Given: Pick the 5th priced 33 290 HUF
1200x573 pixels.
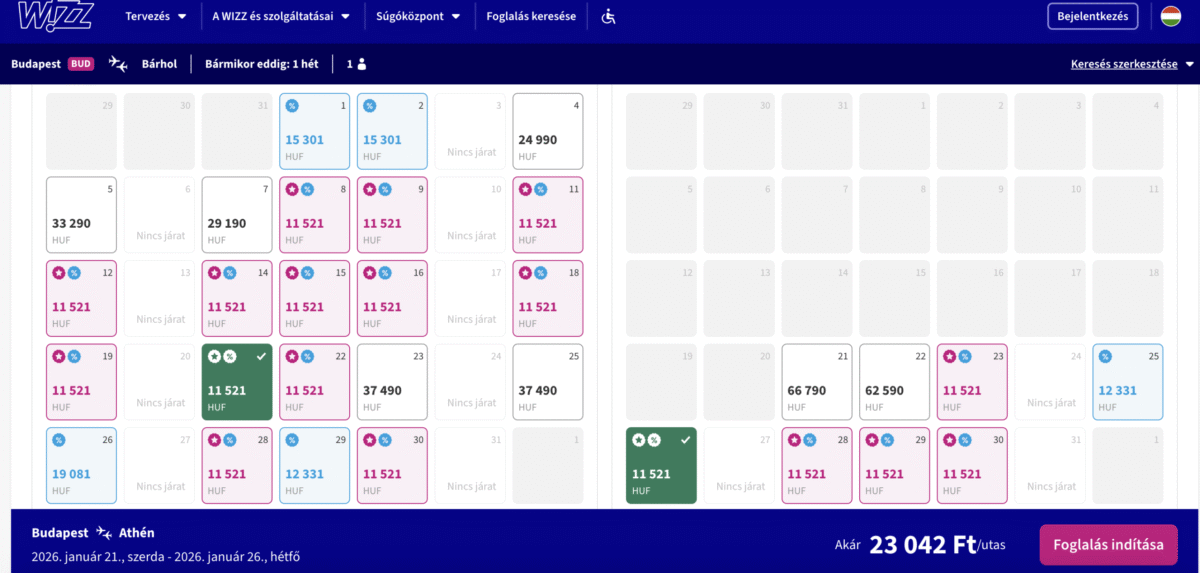Looking at the screenshot, I should pyautogui.click(x=81, y=215).
